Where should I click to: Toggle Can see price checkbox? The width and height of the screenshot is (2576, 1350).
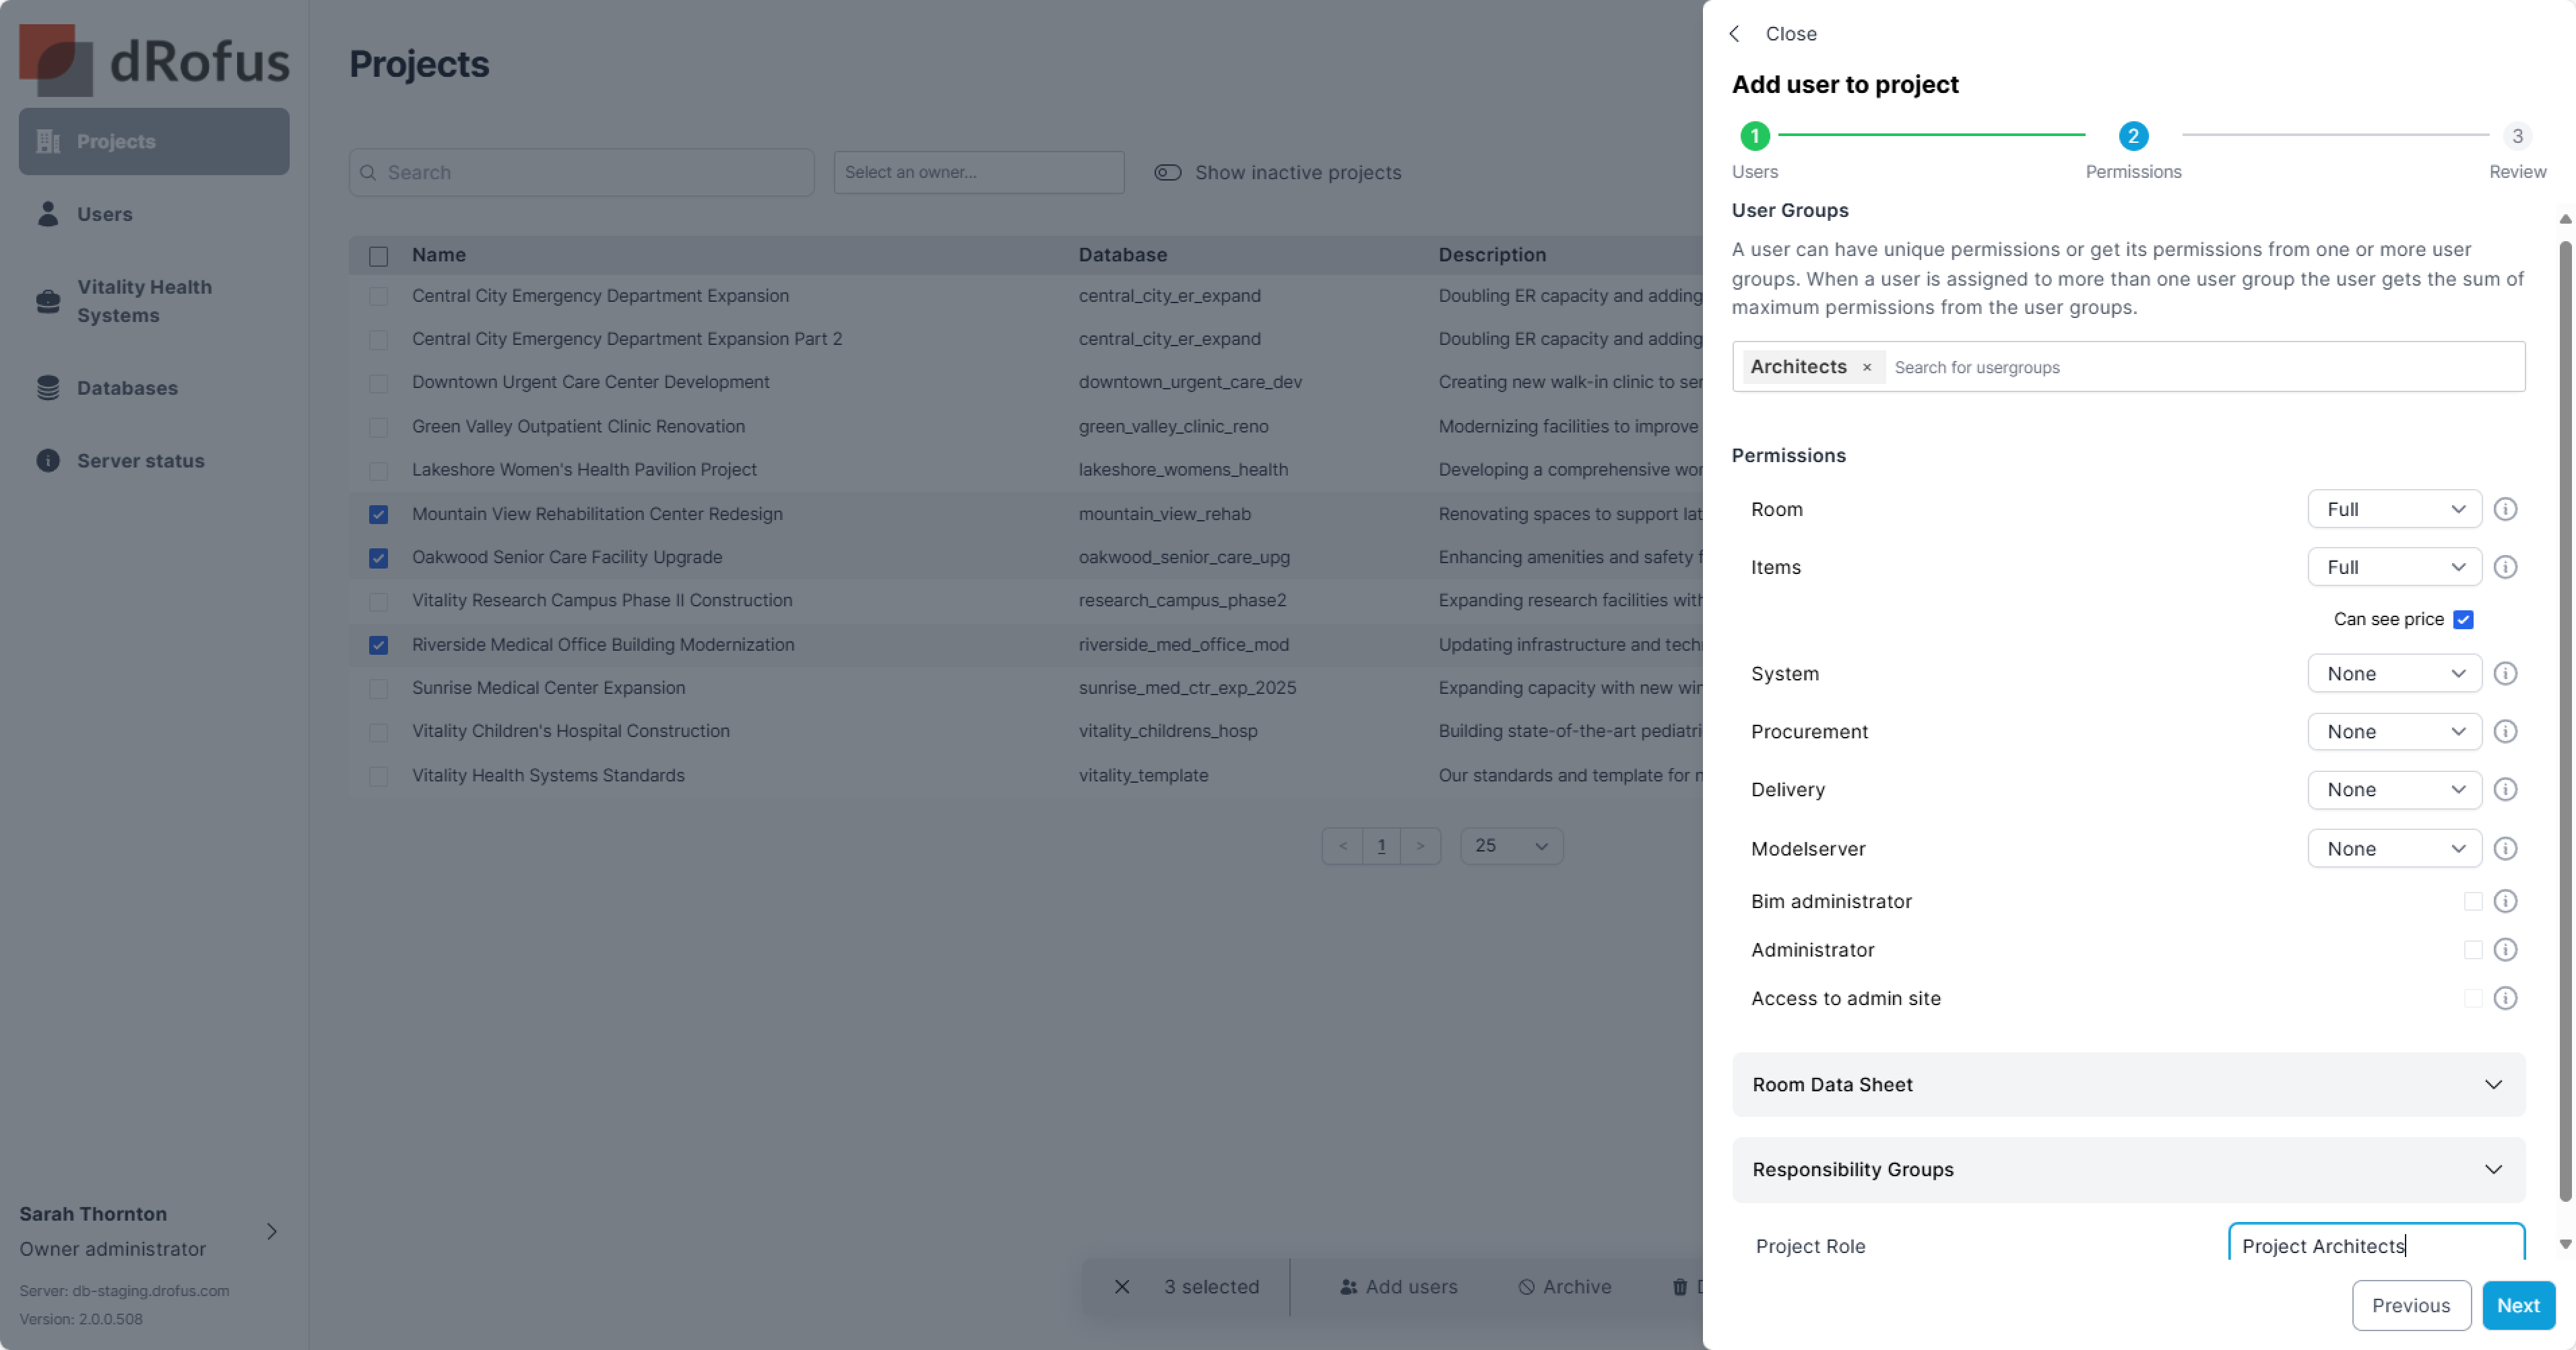pyautogui.click(x=2463, y=619)
